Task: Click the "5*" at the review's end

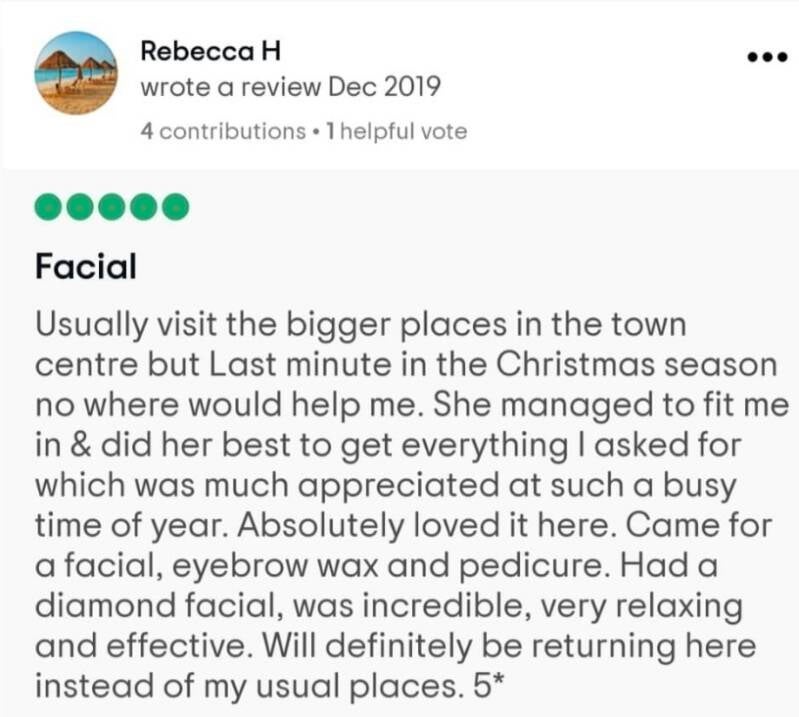Action: [488, 686]
